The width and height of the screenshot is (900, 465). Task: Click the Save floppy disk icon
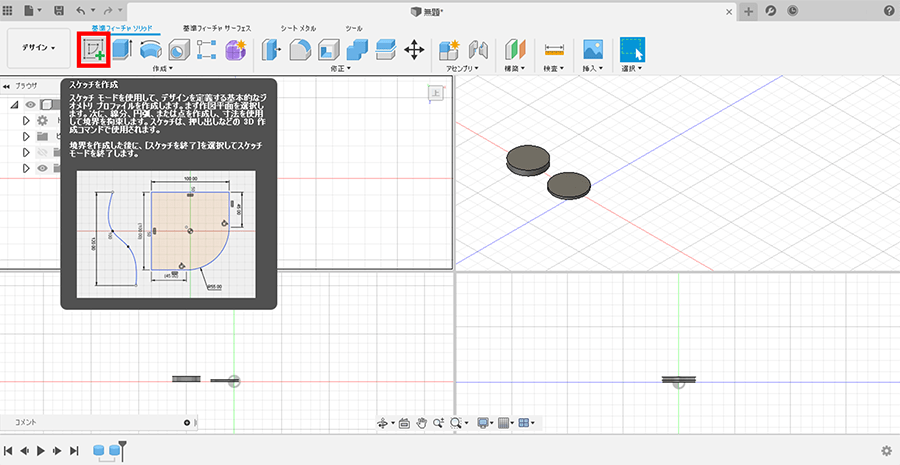pos(59,10)
